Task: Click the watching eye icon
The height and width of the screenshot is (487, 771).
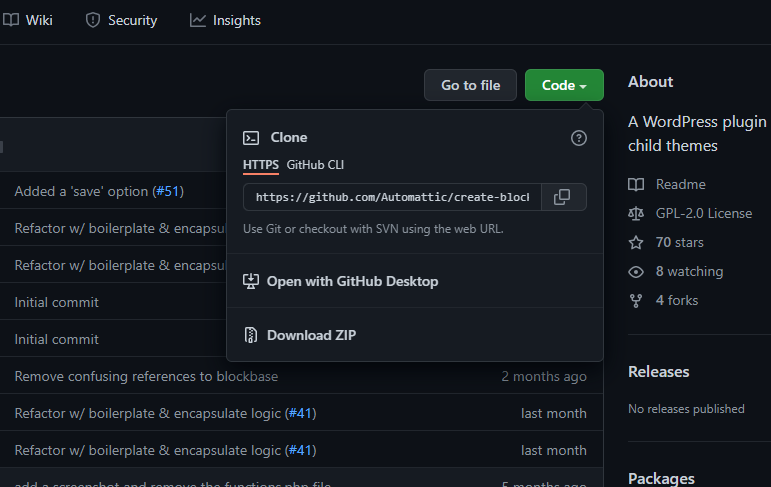Action: (636, 272)
